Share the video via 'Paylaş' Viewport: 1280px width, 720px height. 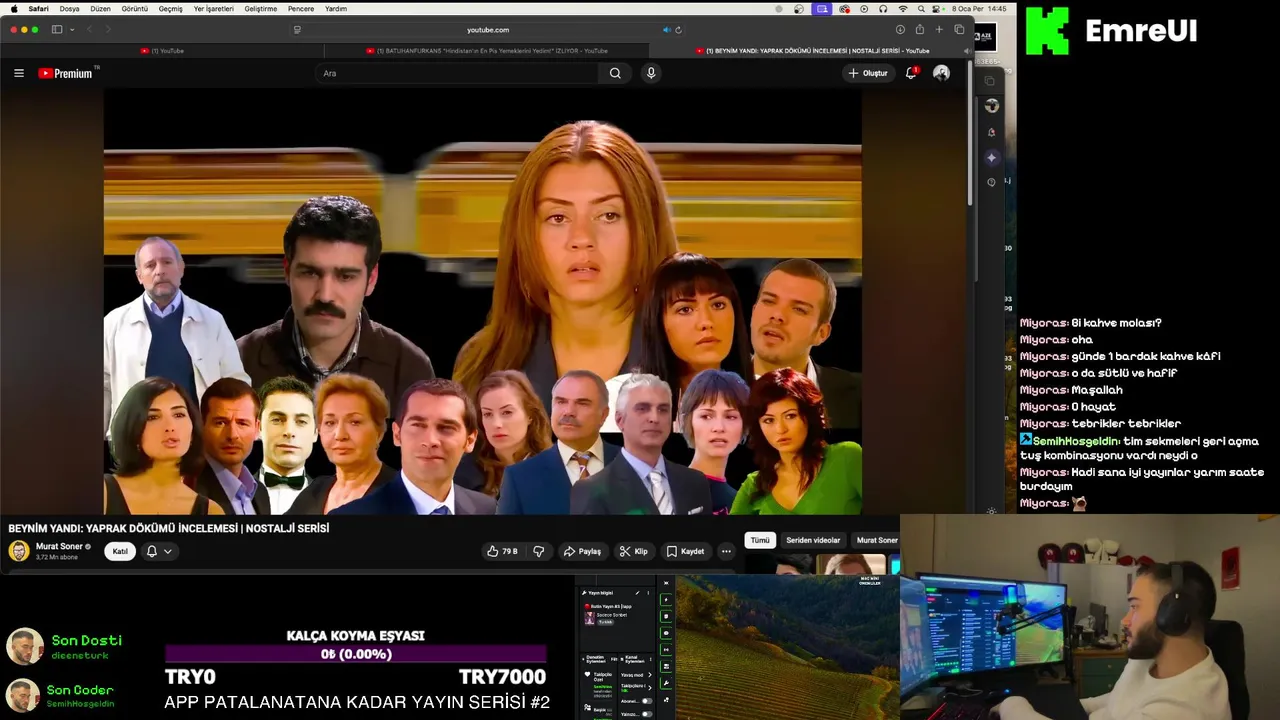pos(582,551)
